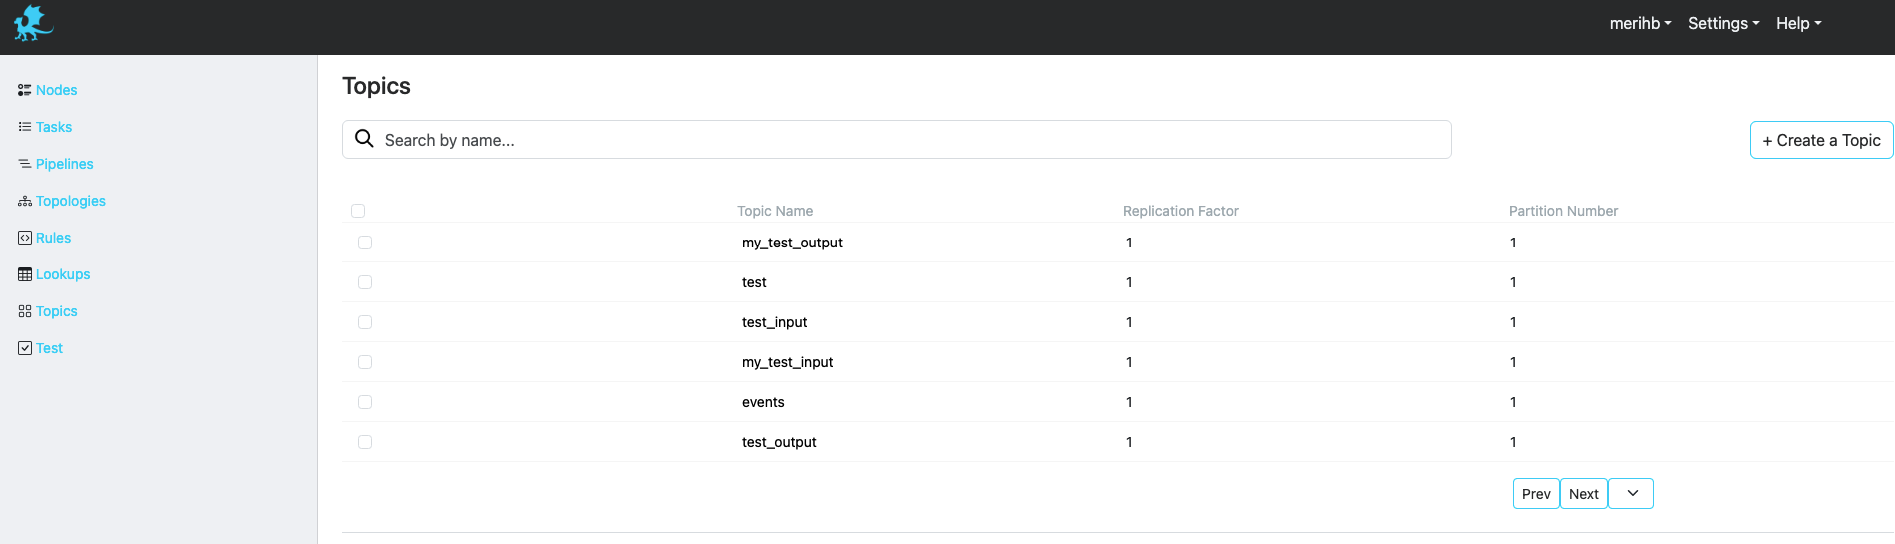Click the dragon logo in the header
The image size is (1895, 544).
(33, 24)
